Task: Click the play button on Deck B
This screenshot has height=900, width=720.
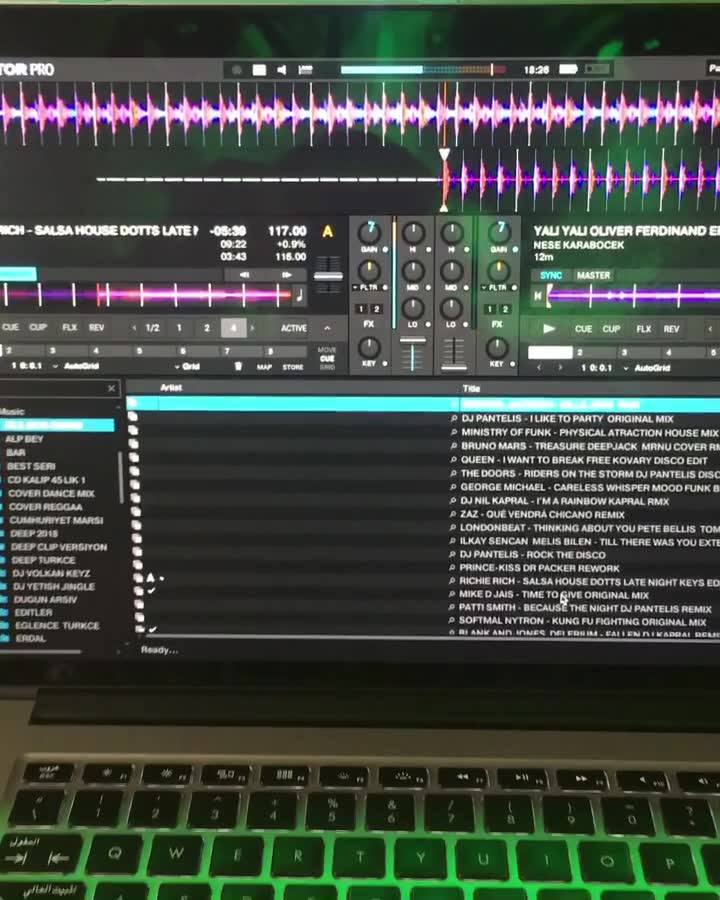Action: click(549, 328)
